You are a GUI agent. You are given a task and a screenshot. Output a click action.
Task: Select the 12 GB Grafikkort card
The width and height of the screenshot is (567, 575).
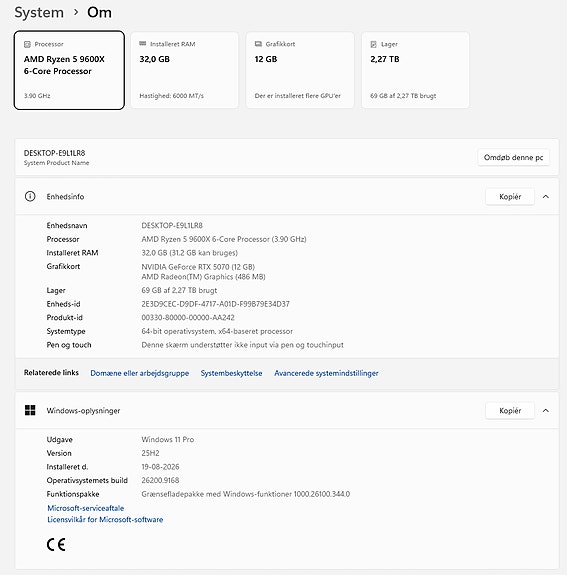click(x=300, y=70)
